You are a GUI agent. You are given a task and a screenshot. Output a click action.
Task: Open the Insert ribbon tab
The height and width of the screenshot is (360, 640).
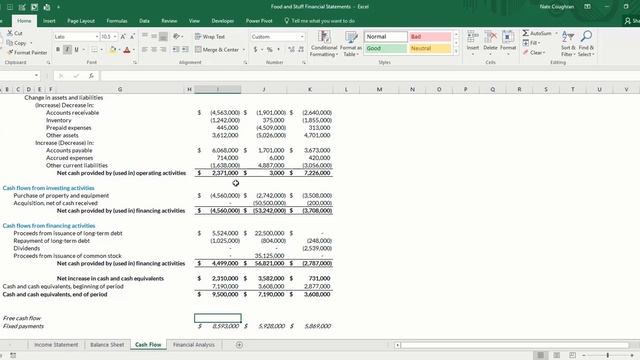(49, 21)
